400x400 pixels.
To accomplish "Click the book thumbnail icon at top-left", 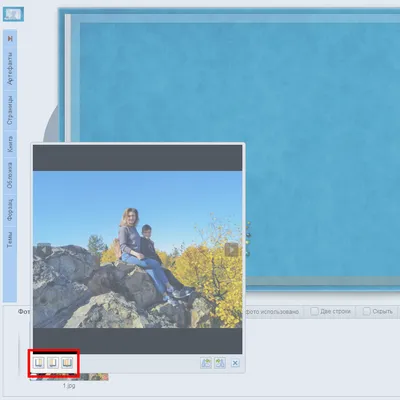I will tap(13, 14).
